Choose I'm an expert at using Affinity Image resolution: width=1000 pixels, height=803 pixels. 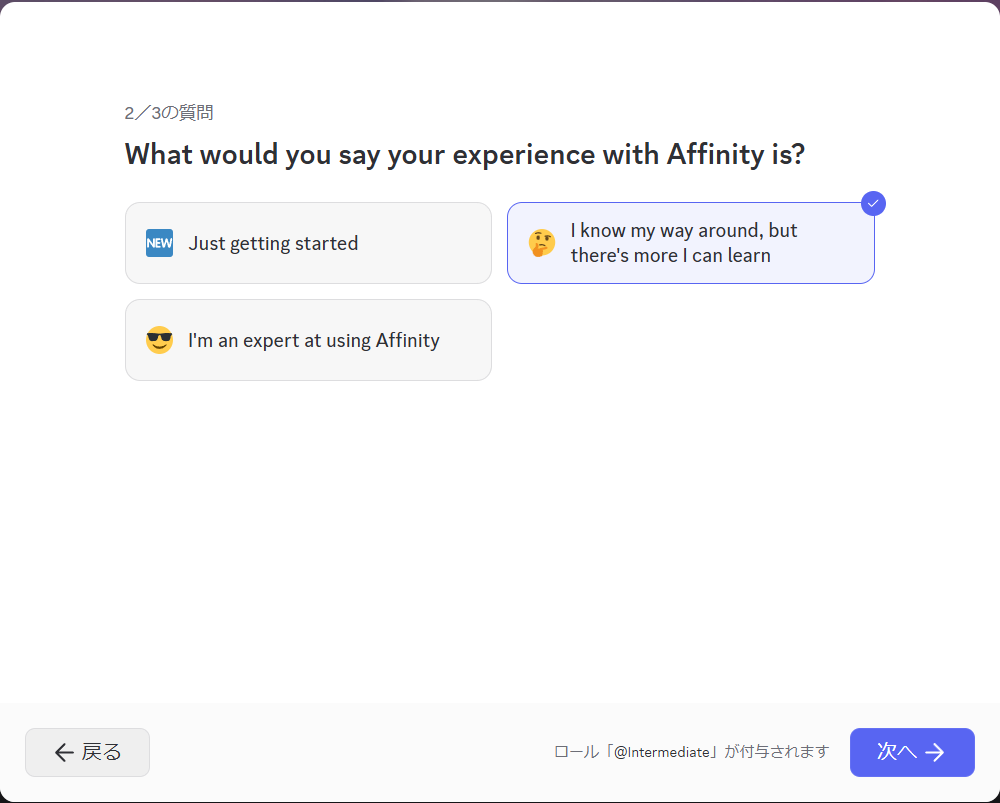(x=308, y=340)
